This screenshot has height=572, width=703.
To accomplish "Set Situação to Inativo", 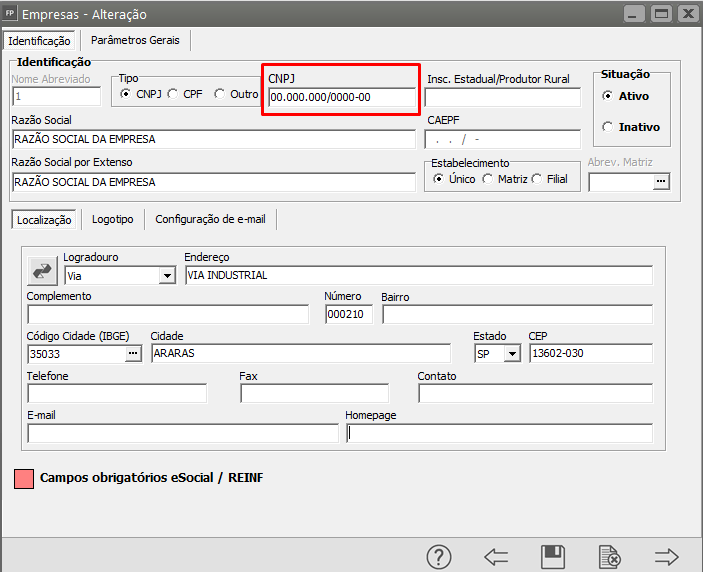I will (608, 127).
